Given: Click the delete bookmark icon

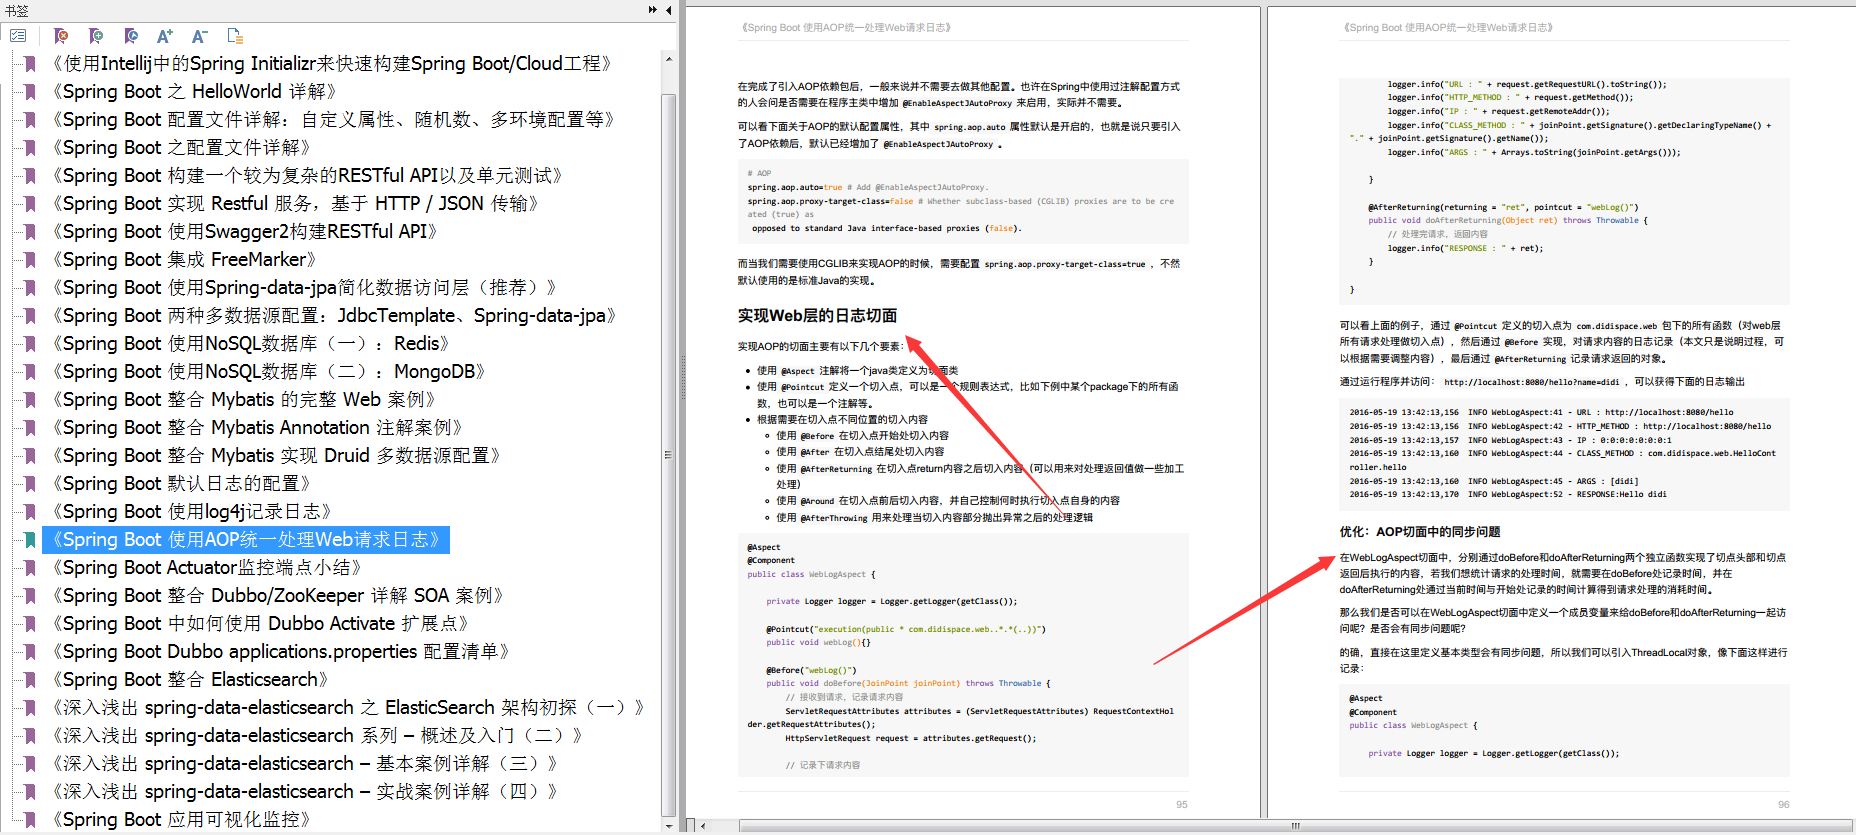Looking at the screenshot, I should 61,36.
